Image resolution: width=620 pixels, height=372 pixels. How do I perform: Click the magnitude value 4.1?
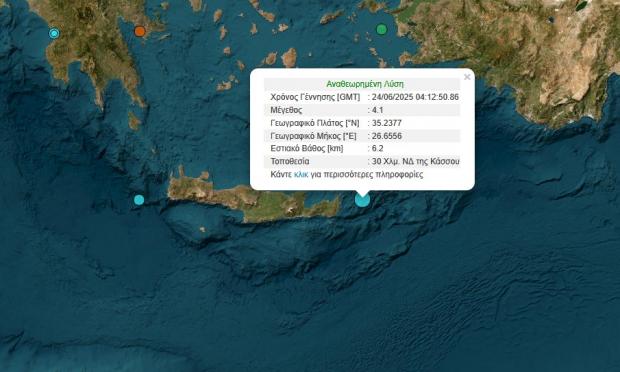(378, 110)
